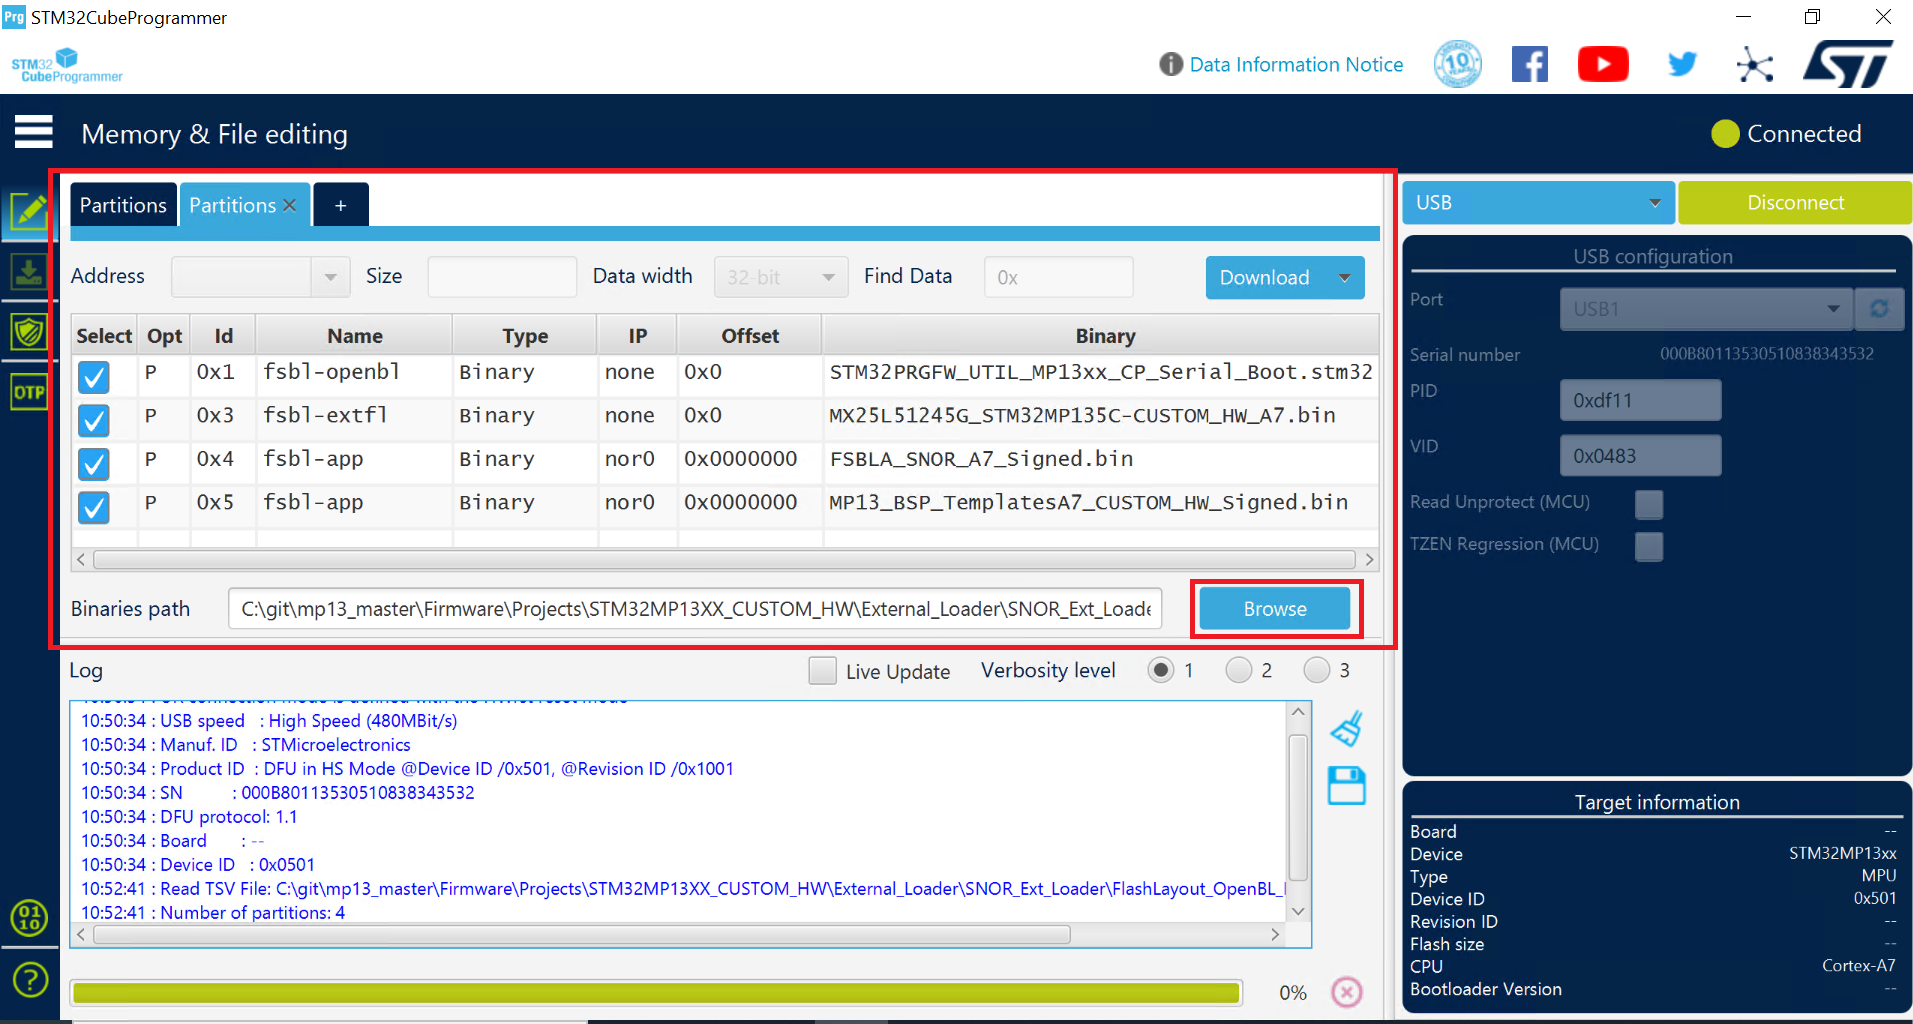Screen dimensions: 1913x1024
Task: Expand the Address dropdown
Action: coord(330,277)
